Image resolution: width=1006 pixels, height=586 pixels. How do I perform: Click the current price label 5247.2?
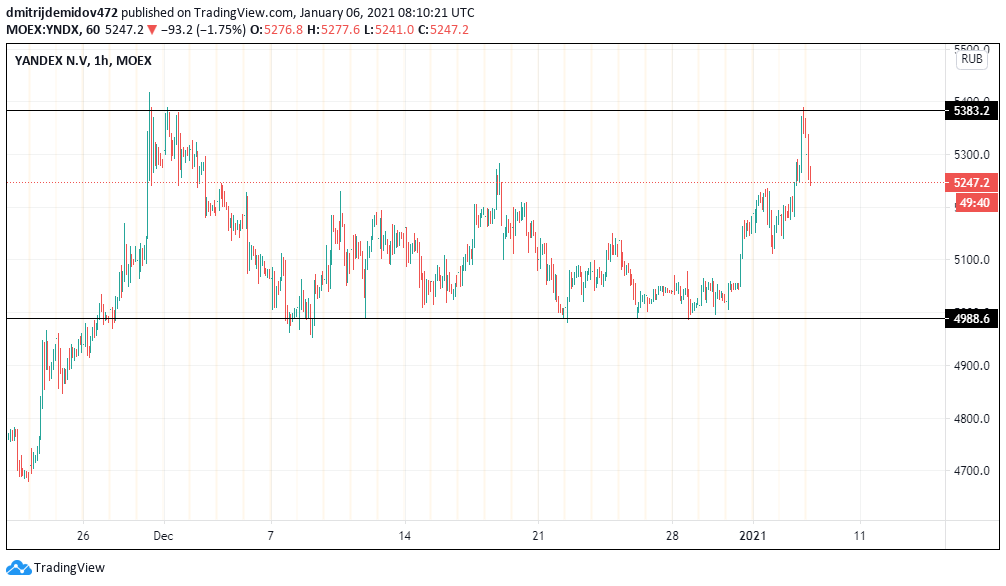pos(971,182)
